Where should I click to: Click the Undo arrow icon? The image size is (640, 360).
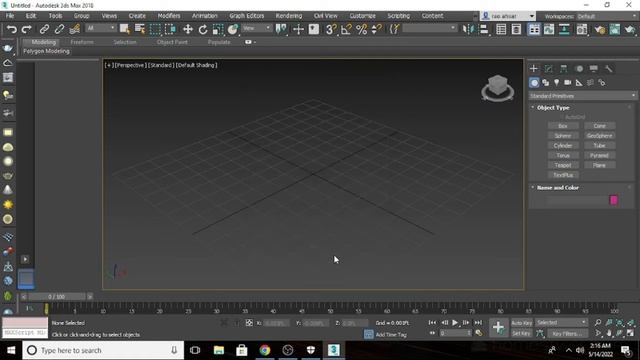[11, 29]
